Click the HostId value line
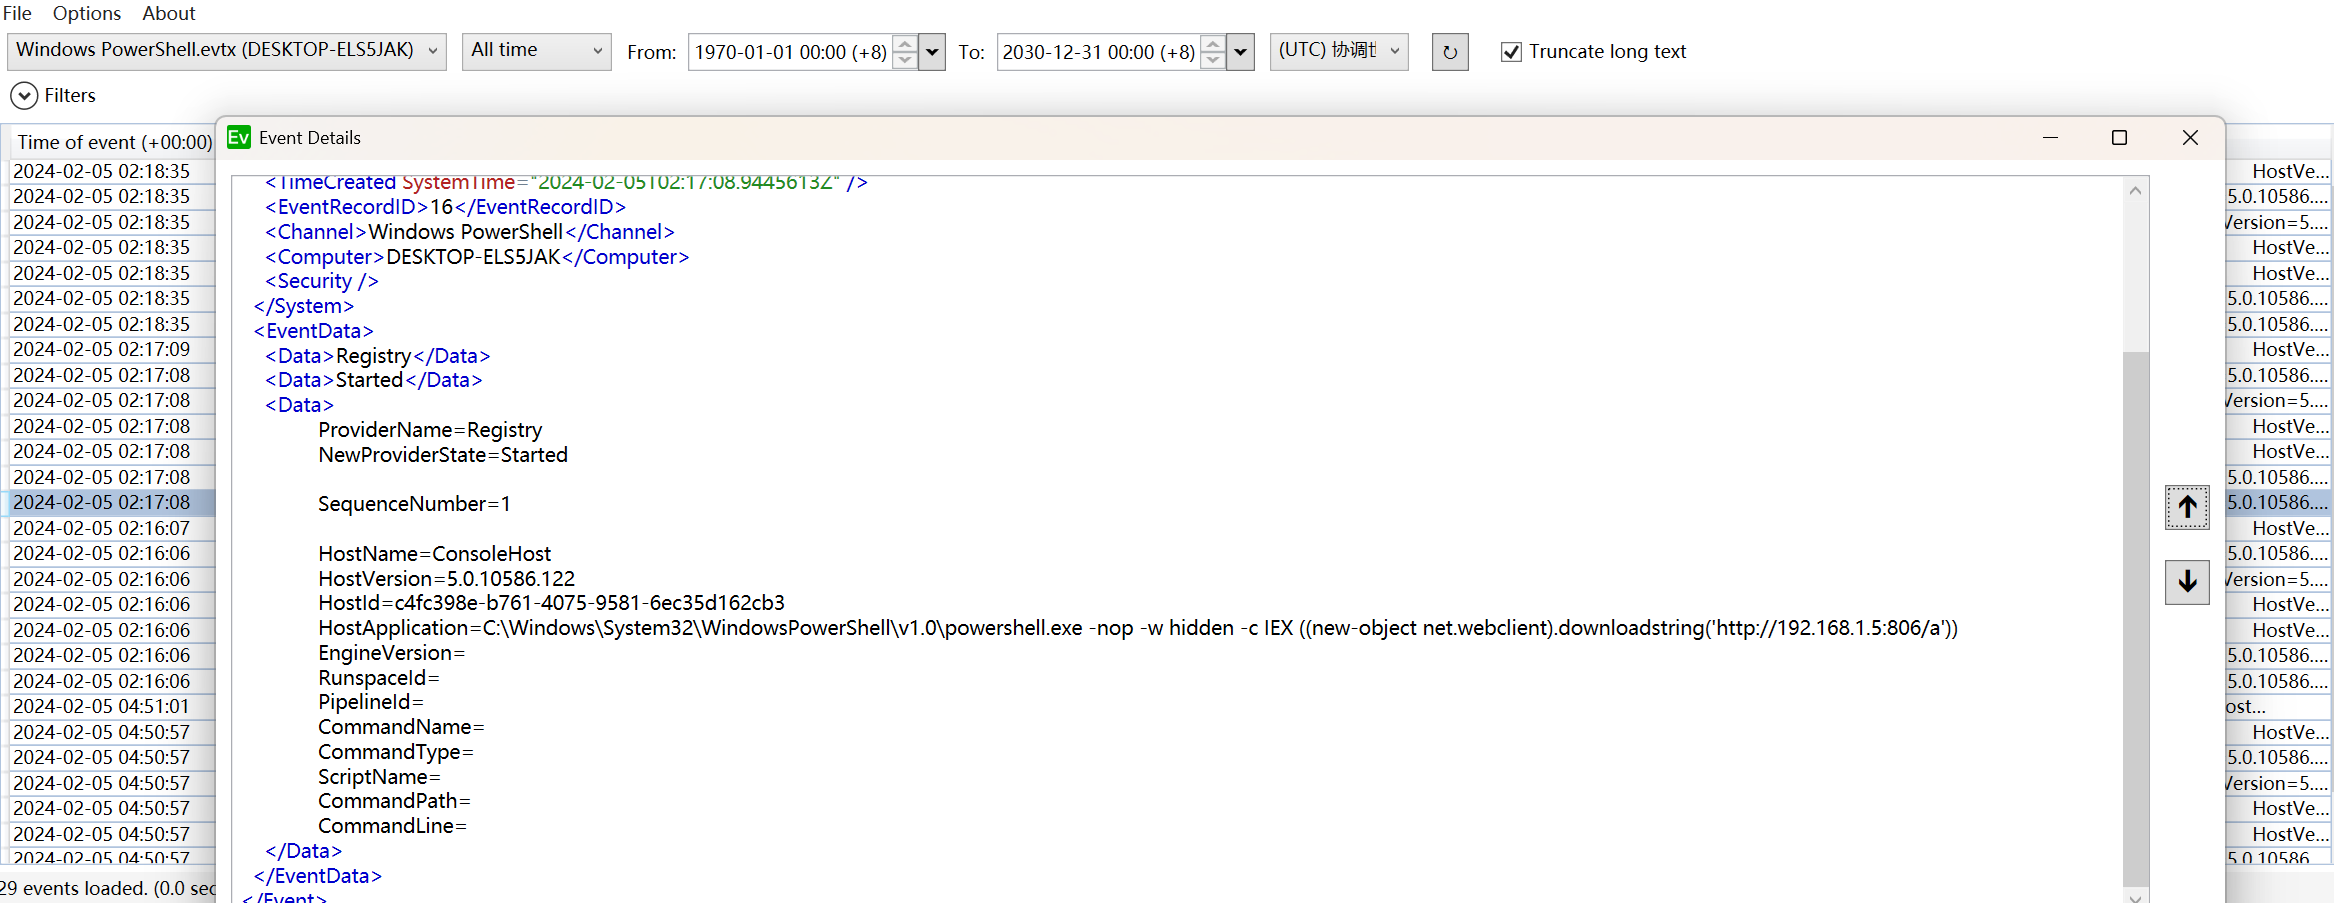Viewport: 2334px width, 903px height. click(x=551, y=603)
